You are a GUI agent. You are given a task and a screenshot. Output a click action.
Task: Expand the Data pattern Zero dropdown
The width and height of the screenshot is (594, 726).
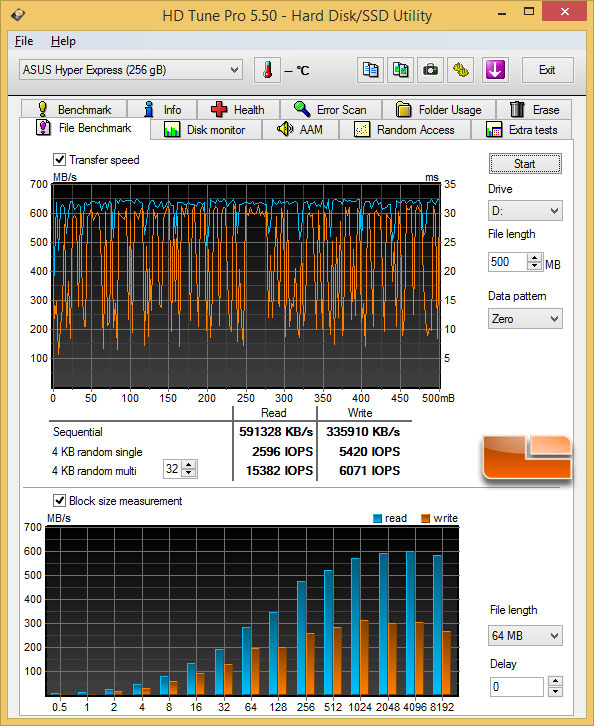click(x=525, y=319)
